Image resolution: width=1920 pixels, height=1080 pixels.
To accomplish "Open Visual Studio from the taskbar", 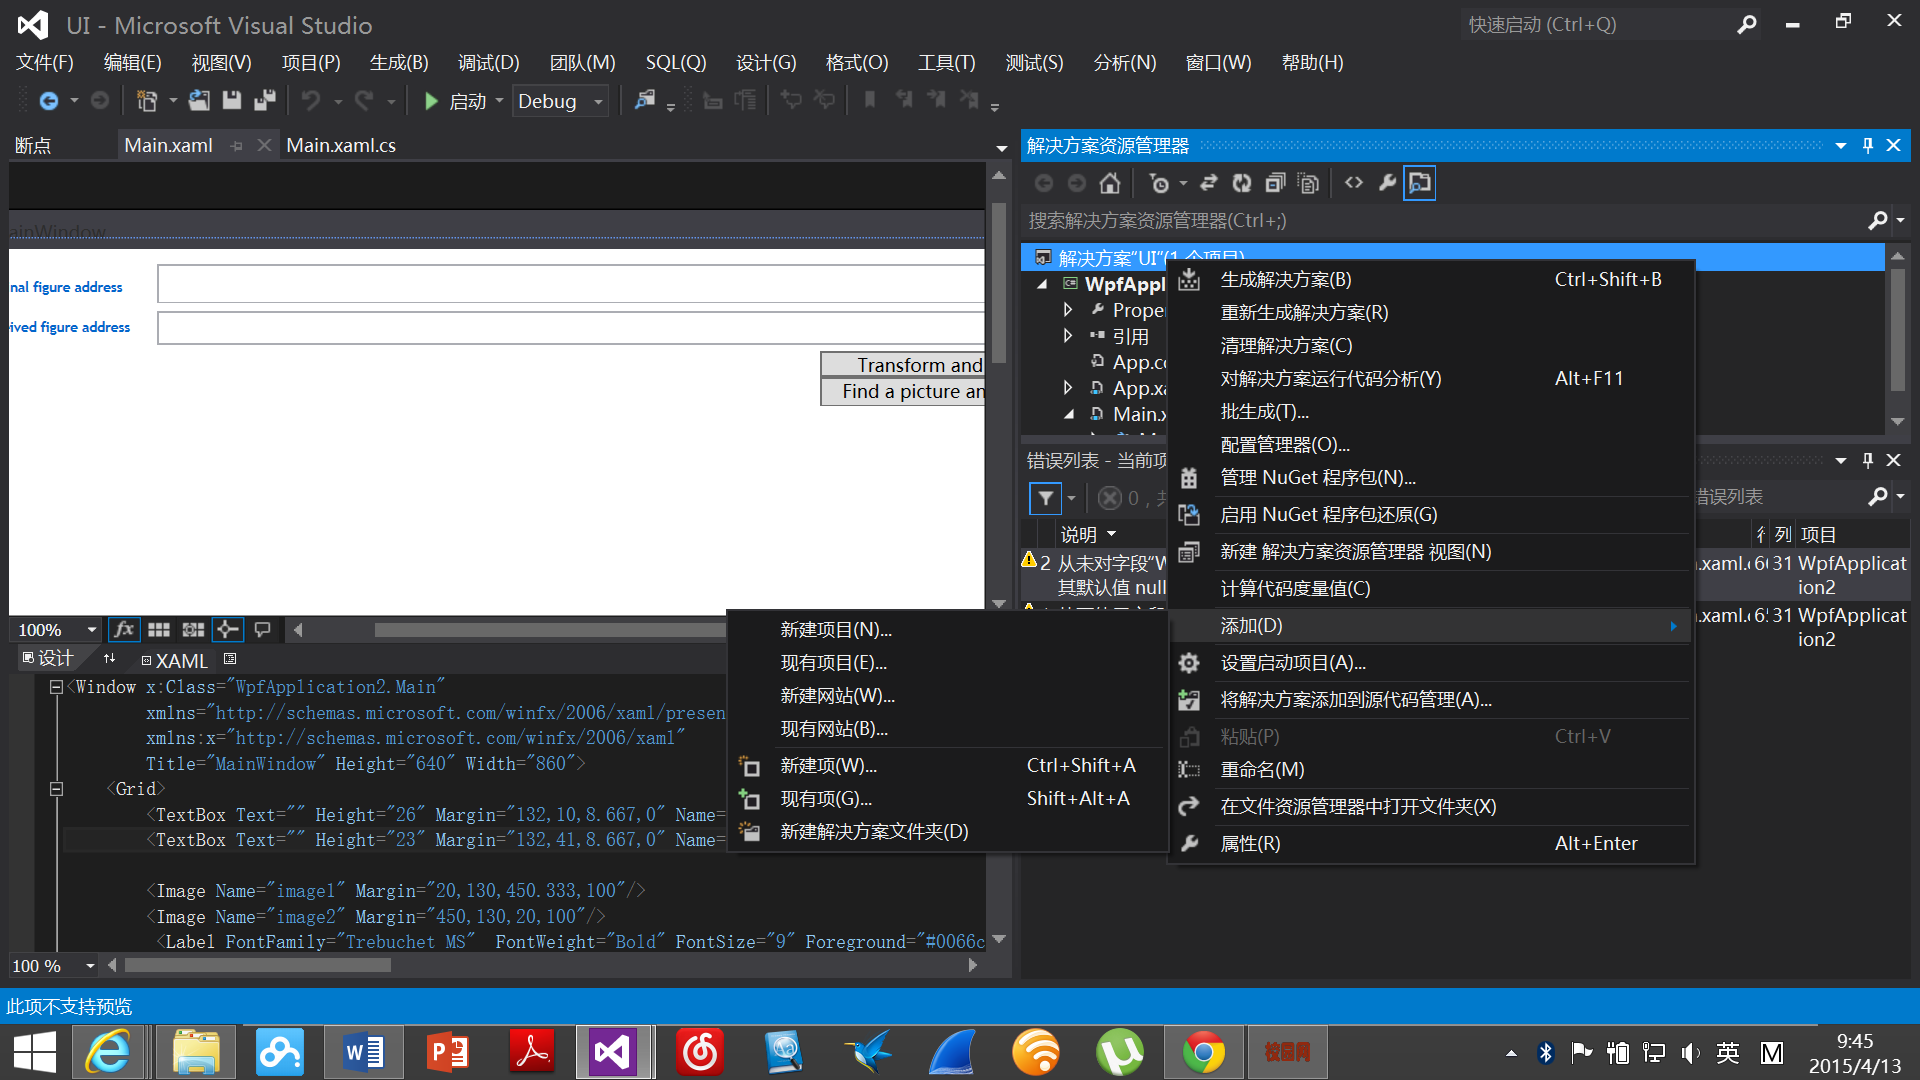I will coord(612,1052).
